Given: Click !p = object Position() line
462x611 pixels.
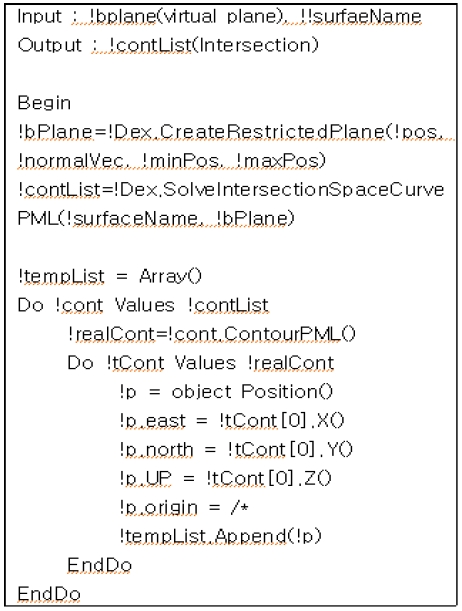Looking at the screenshot, I should (226, 392).
